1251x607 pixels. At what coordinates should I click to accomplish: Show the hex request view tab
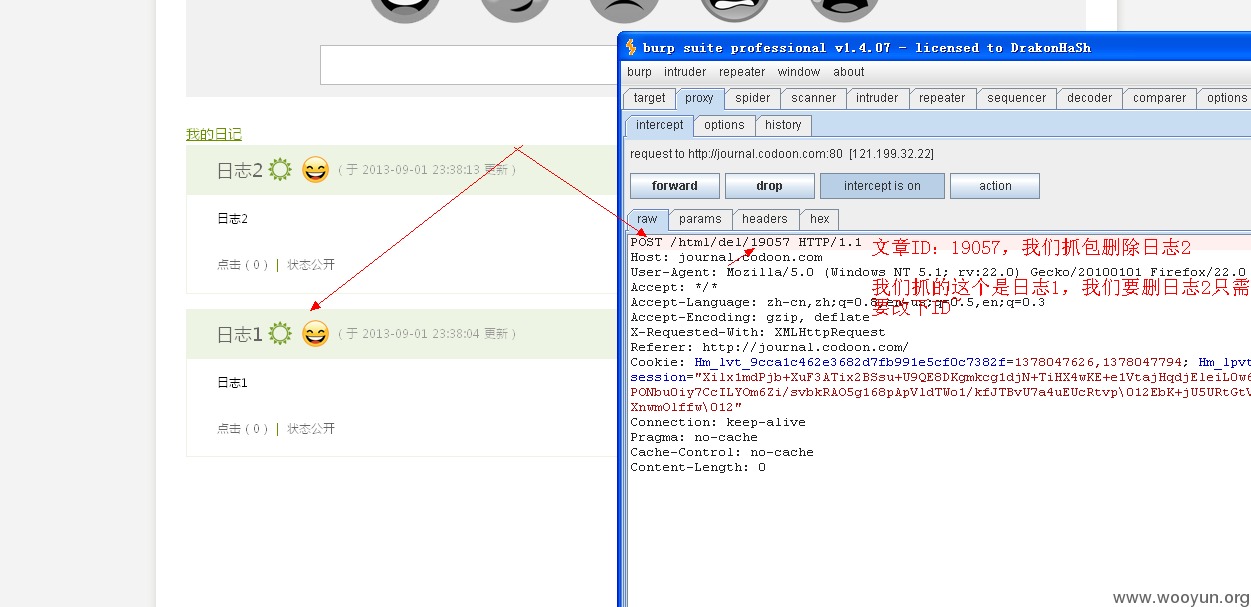820,219
